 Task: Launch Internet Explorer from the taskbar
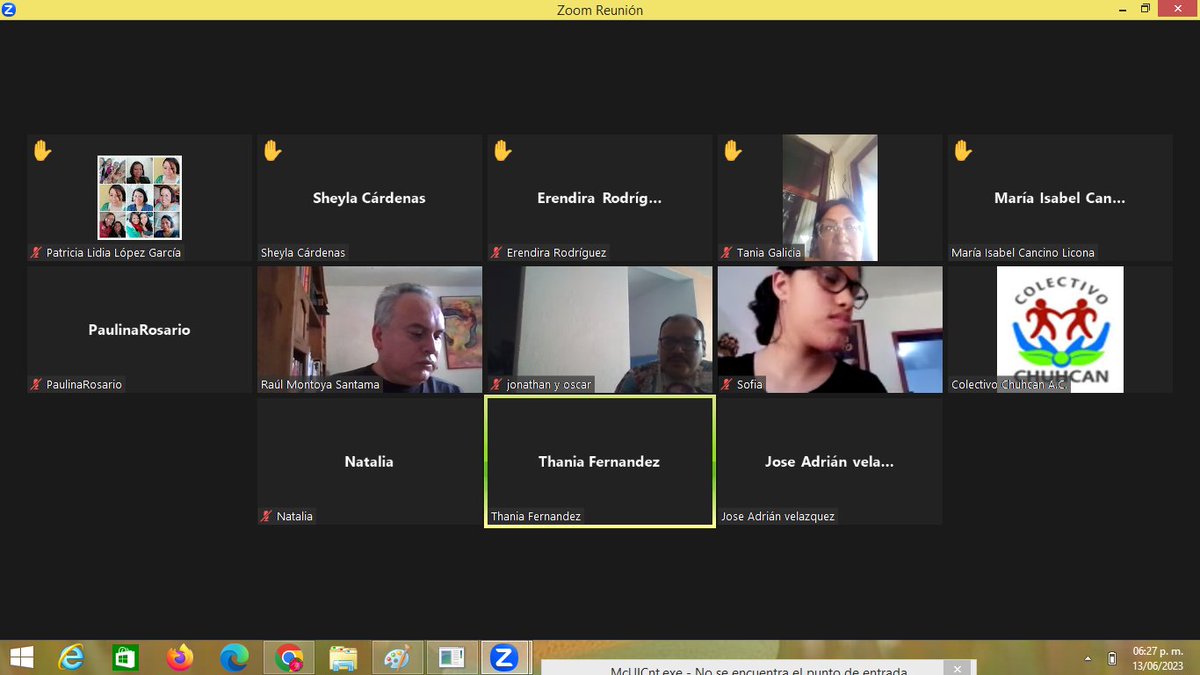point(72,657)
